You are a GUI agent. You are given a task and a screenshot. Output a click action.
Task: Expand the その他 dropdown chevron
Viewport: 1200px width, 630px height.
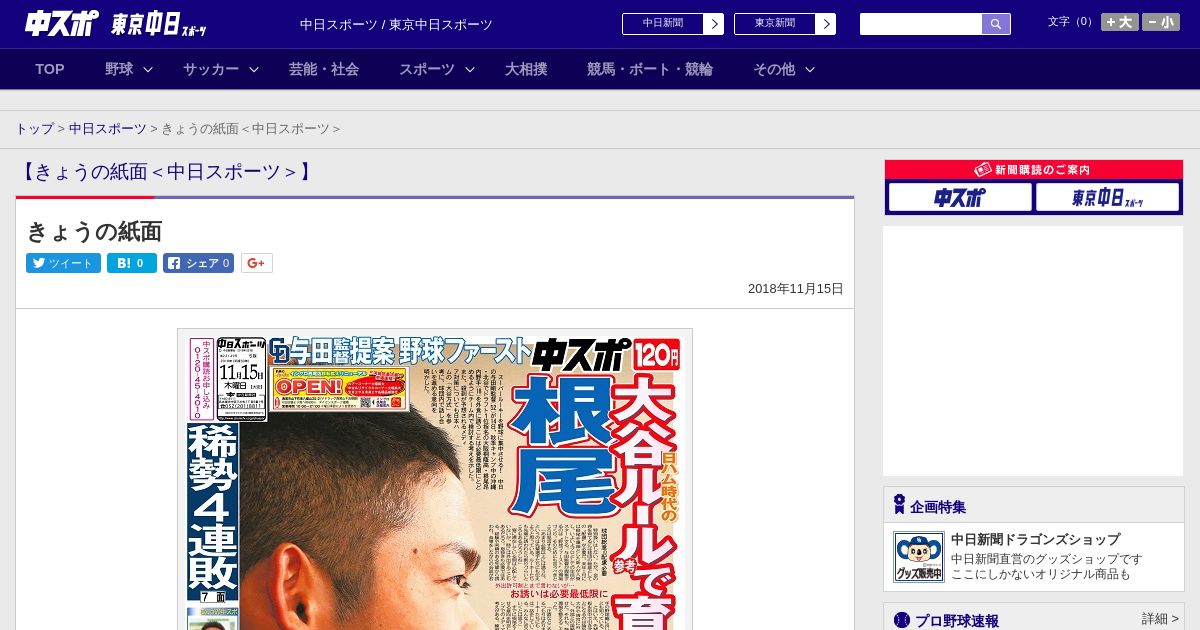point(810,69)
